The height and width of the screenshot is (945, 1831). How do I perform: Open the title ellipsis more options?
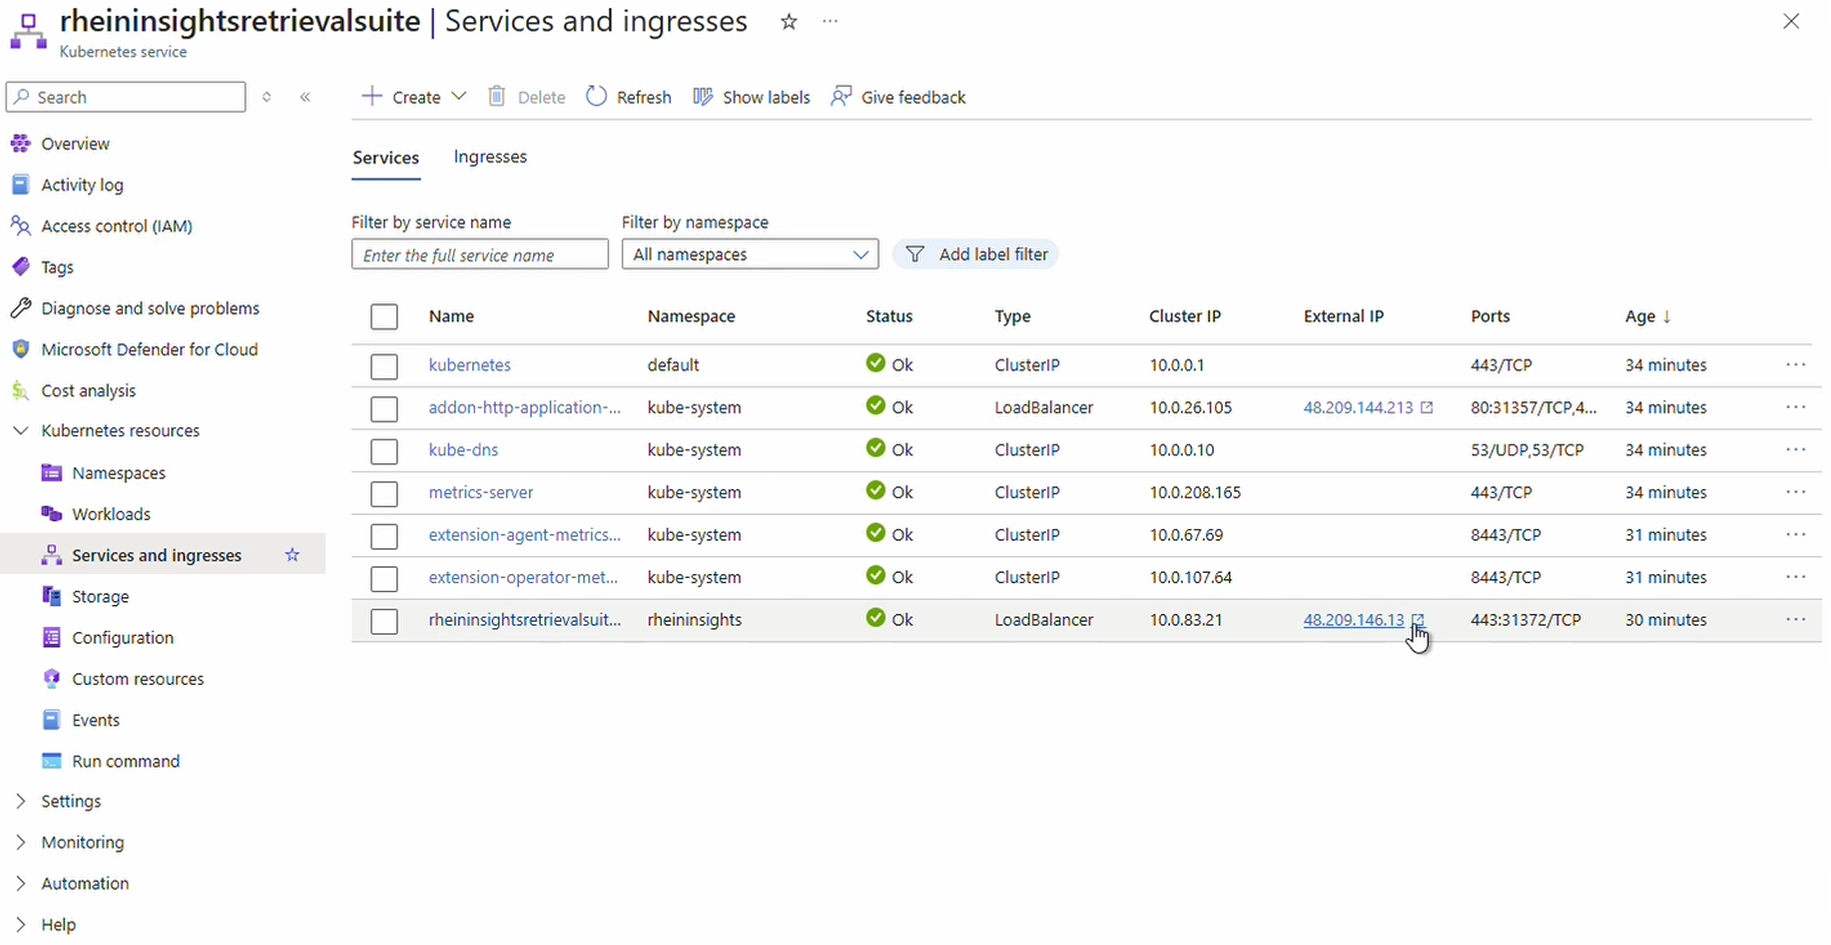coord(830,22)
